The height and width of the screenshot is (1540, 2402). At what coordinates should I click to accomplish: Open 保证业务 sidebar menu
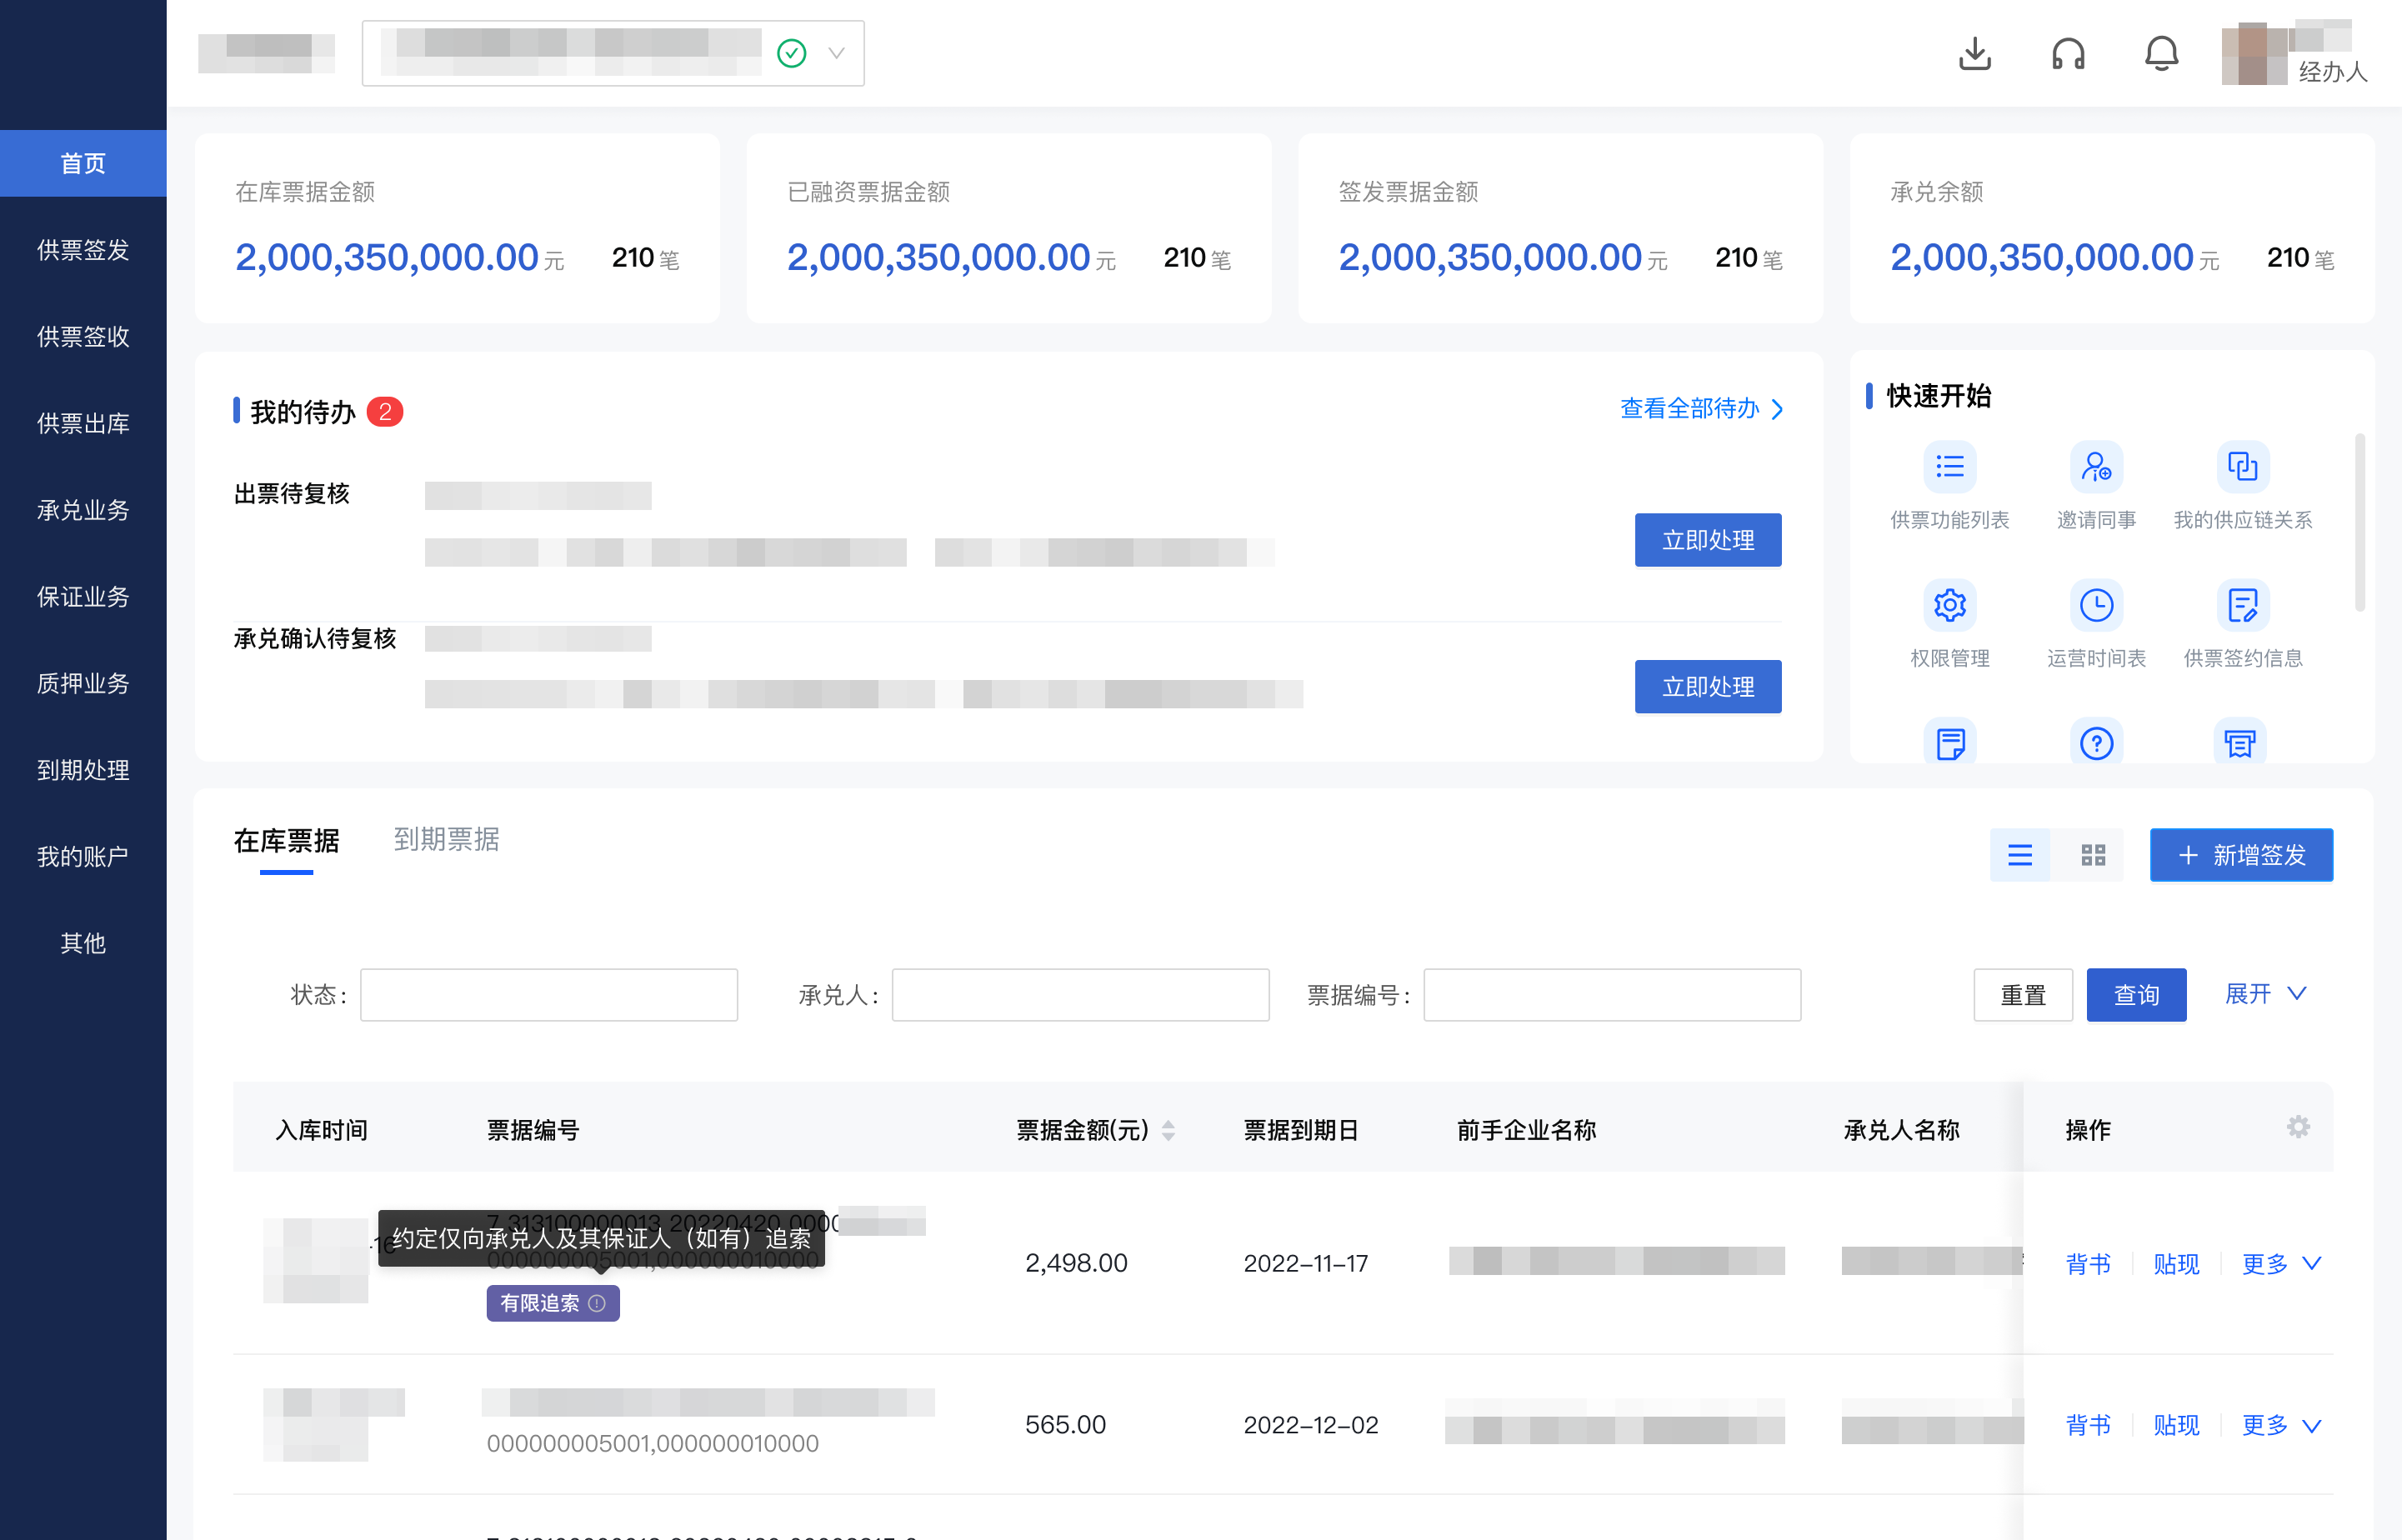[83, 597]
